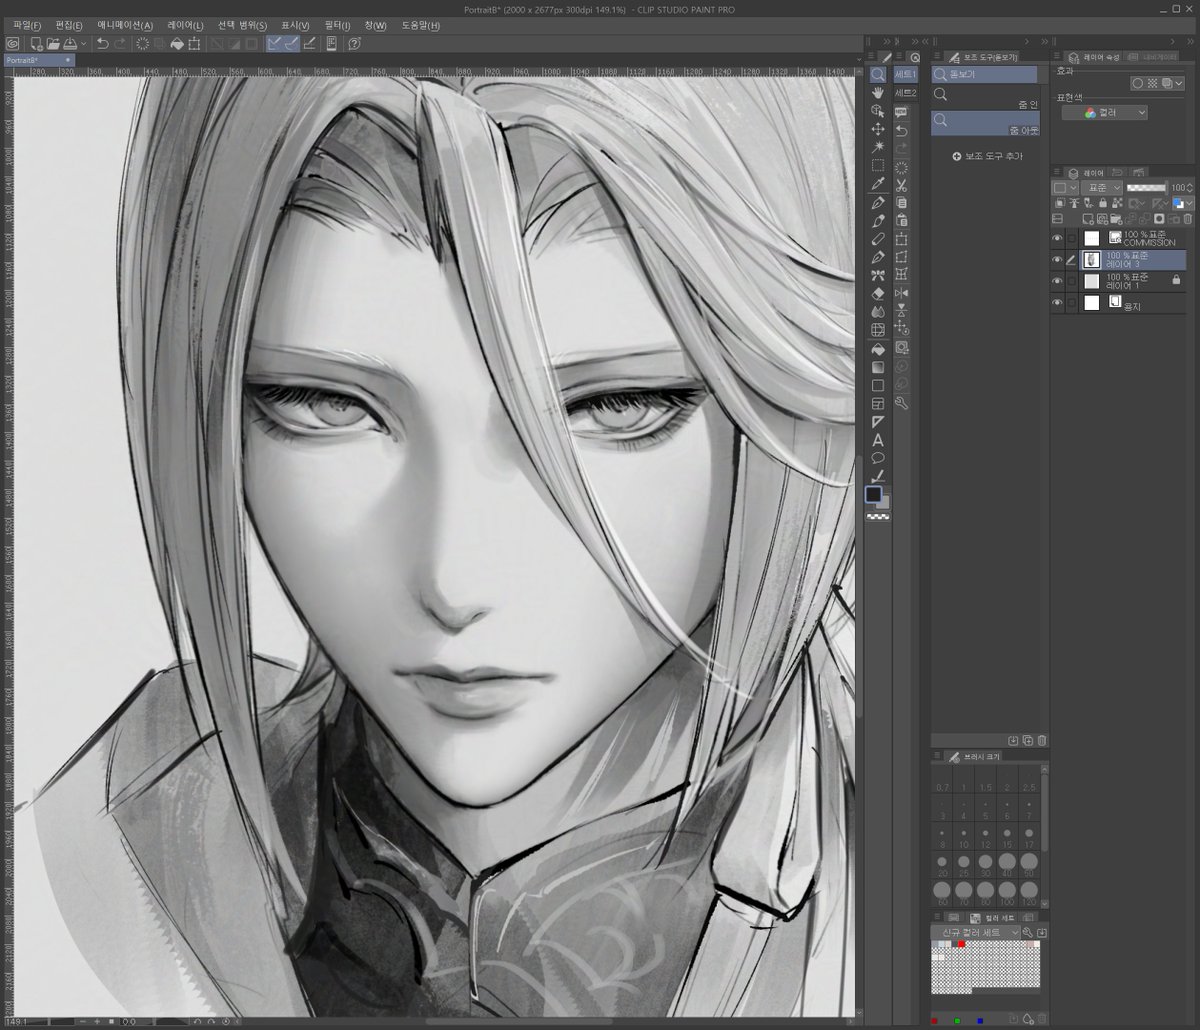Select the Decoration ribbon tool

[x=878, y=275]
